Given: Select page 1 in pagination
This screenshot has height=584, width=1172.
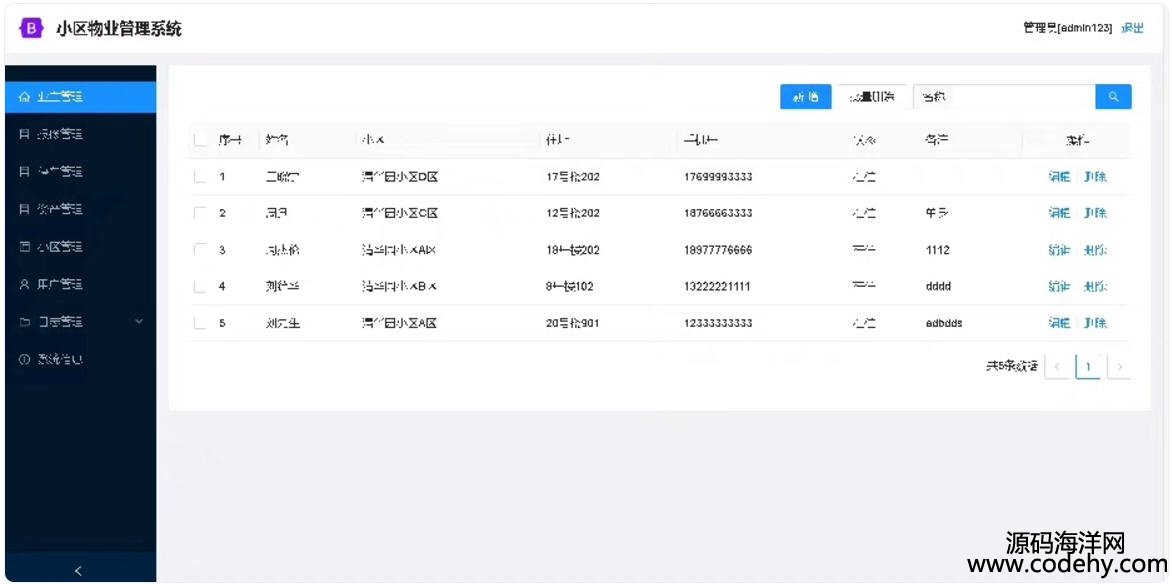Looking at the screenshot, I should click(1088, 366).
